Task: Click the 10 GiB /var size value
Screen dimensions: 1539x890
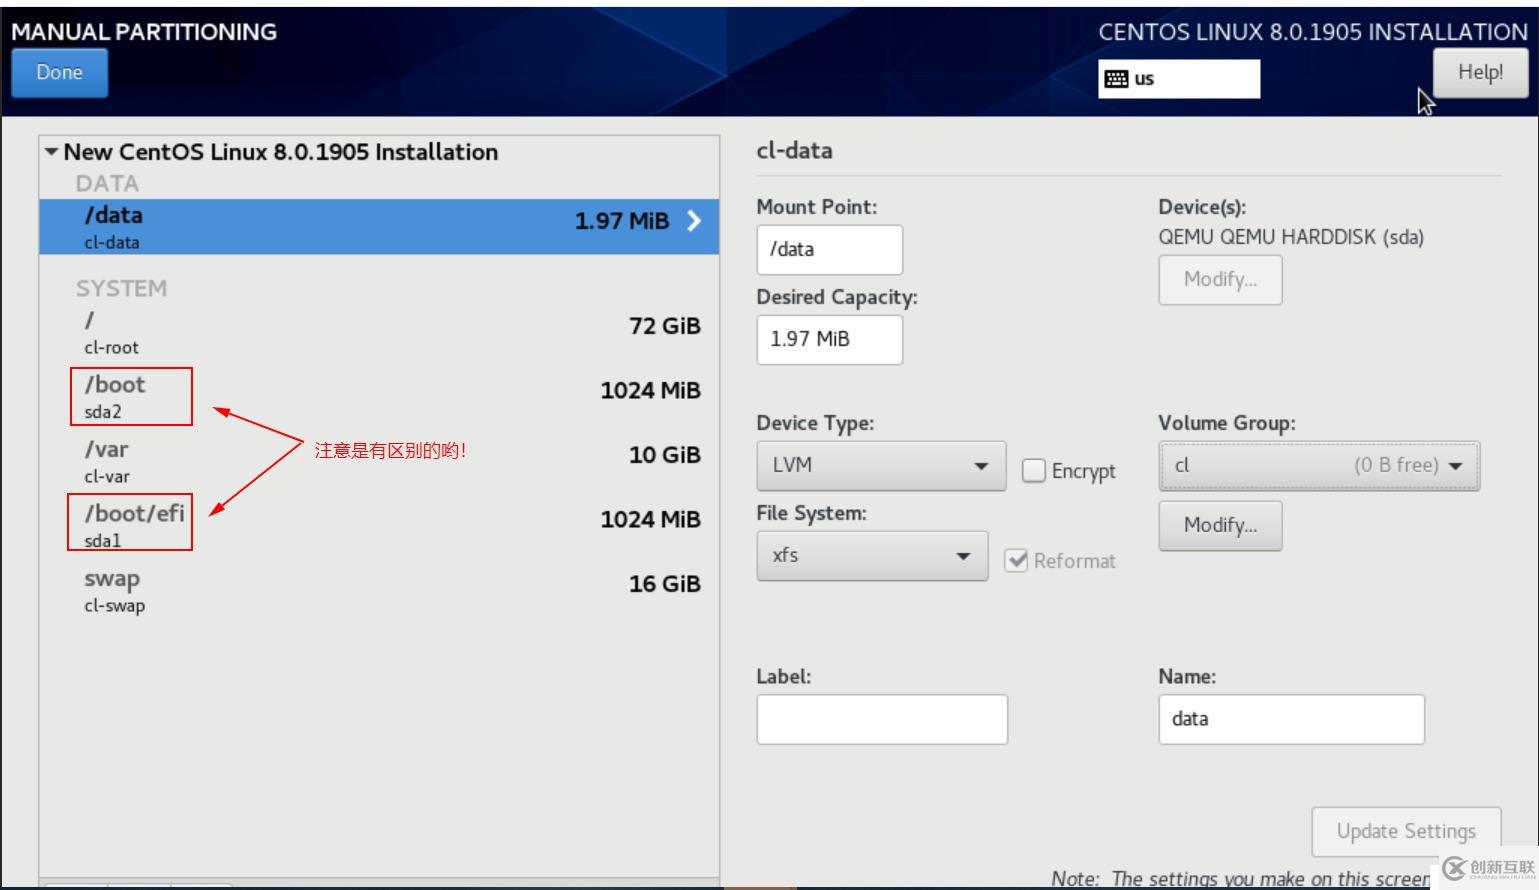Action: point(664,455)
